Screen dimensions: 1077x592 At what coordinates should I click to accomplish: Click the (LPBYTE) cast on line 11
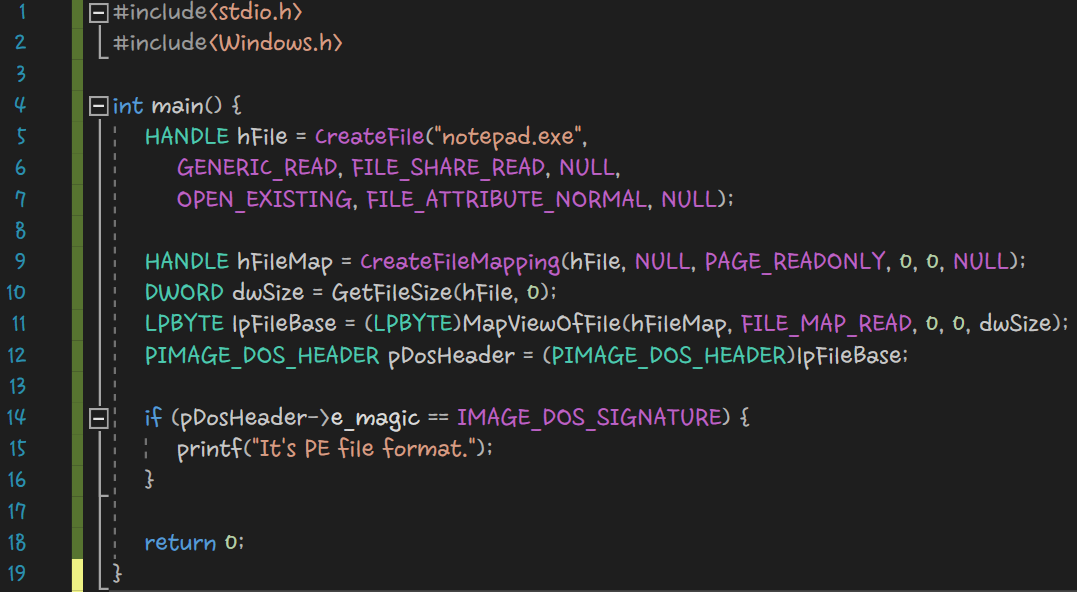point(413,323)
